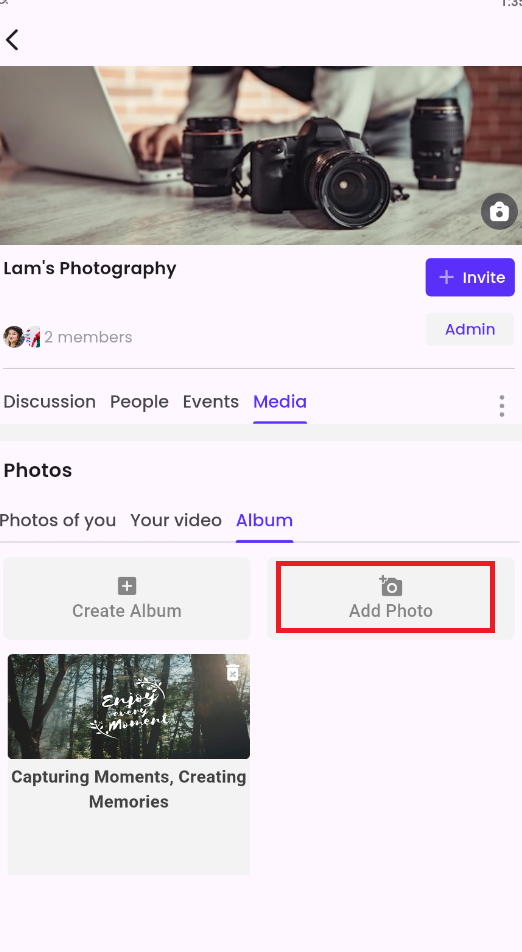Click the camera icon above Add Photo

pyautogui.click(x=390, y=586)
